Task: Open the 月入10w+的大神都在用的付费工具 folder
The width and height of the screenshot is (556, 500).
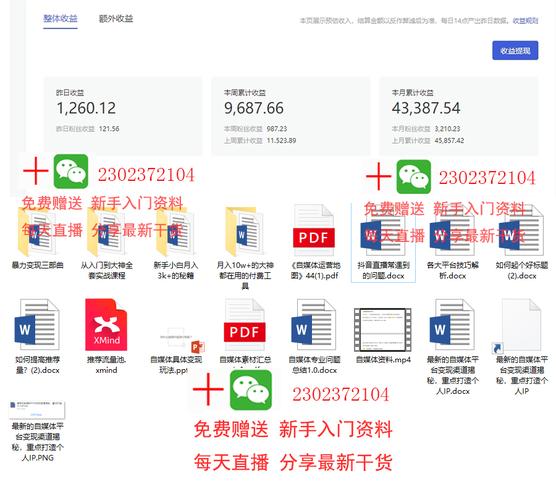Action: (x=245, y=246)
